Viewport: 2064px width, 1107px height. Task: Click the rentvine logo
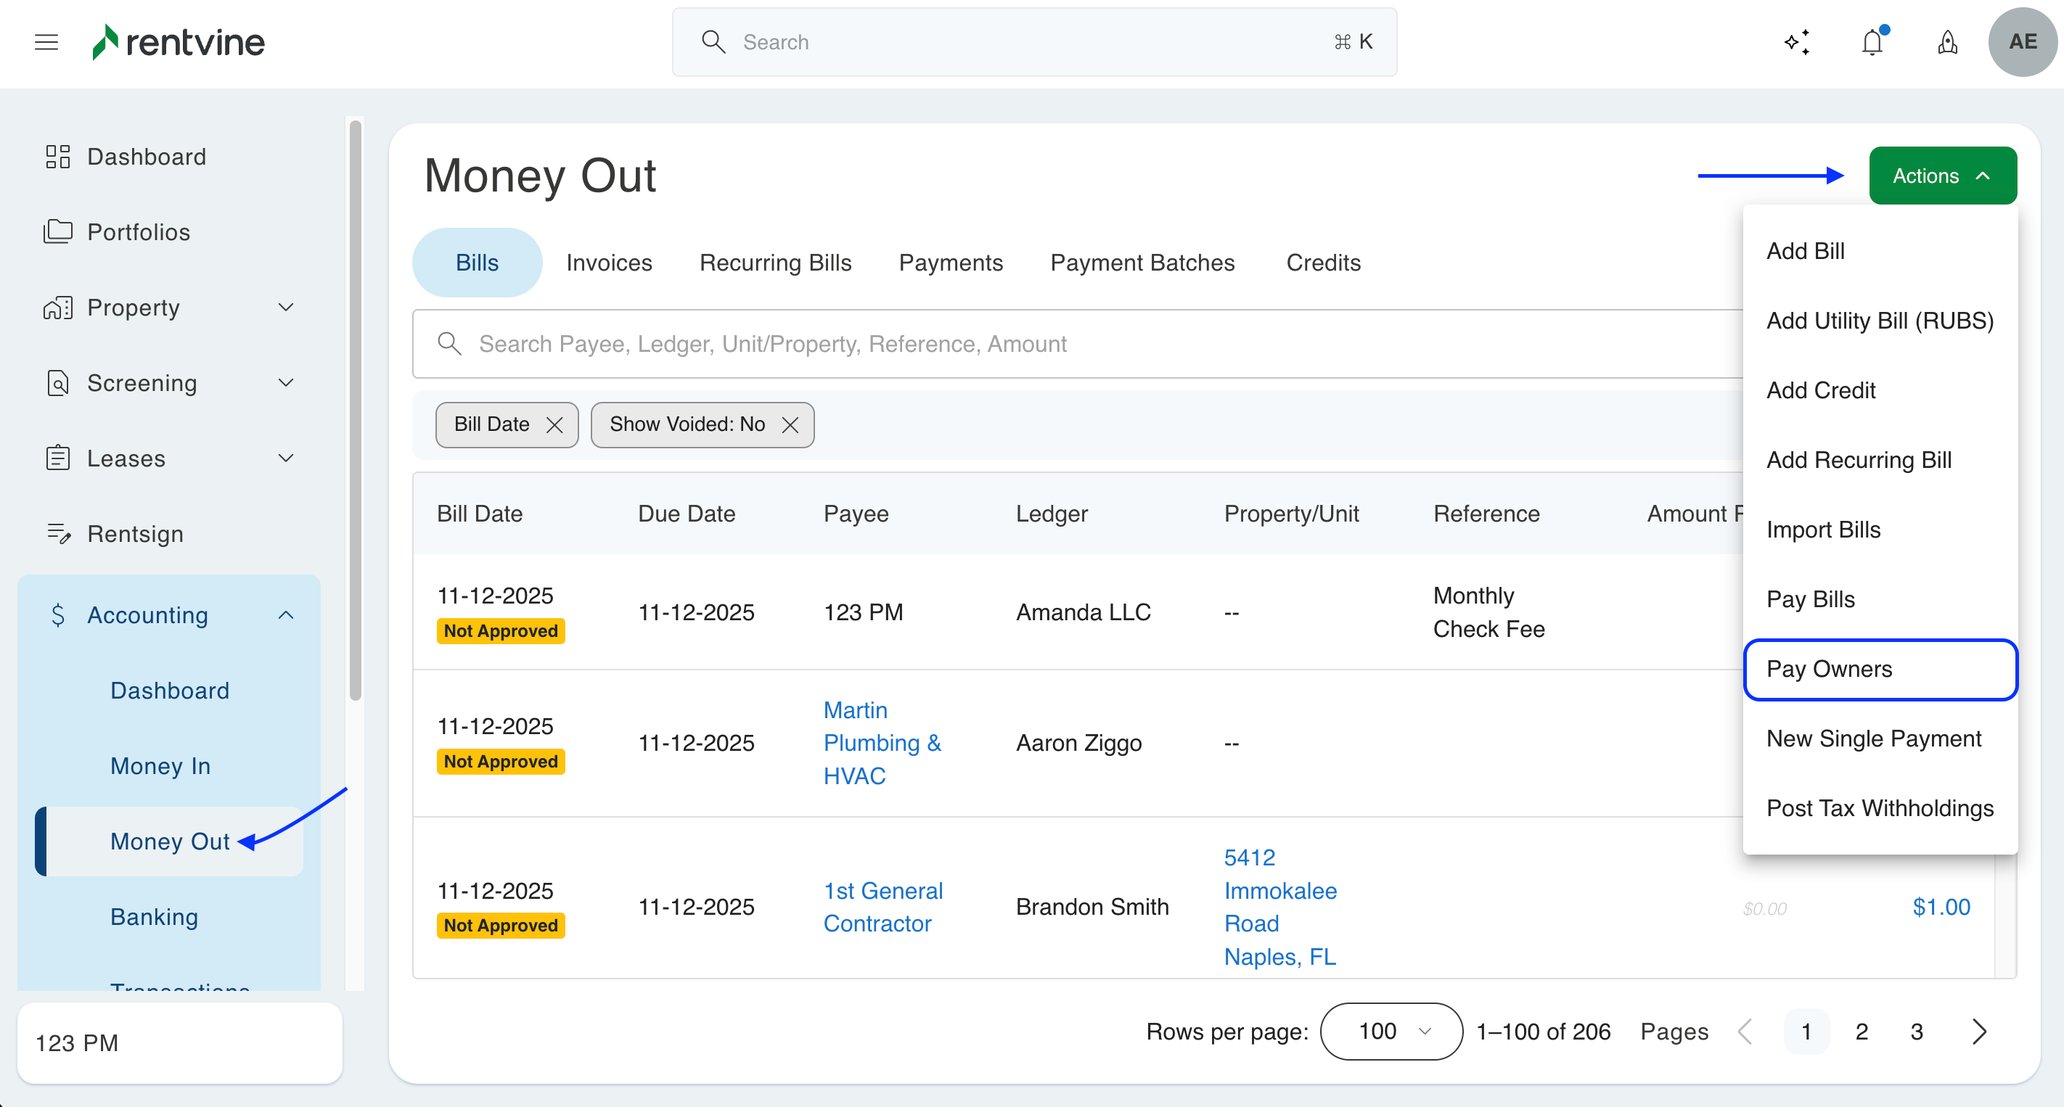tap(179, 42)
